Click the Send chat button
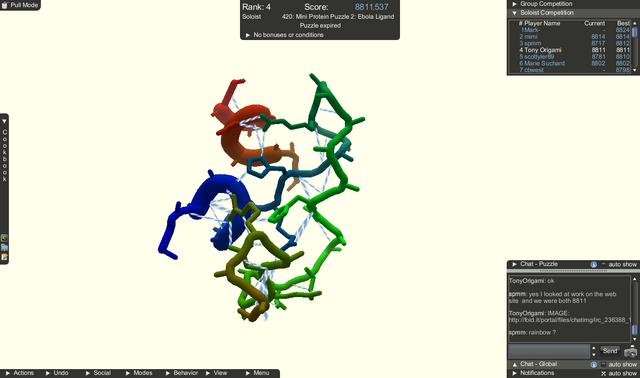Image resolution: width=640 pixels, height=378 pixels. 610,351
